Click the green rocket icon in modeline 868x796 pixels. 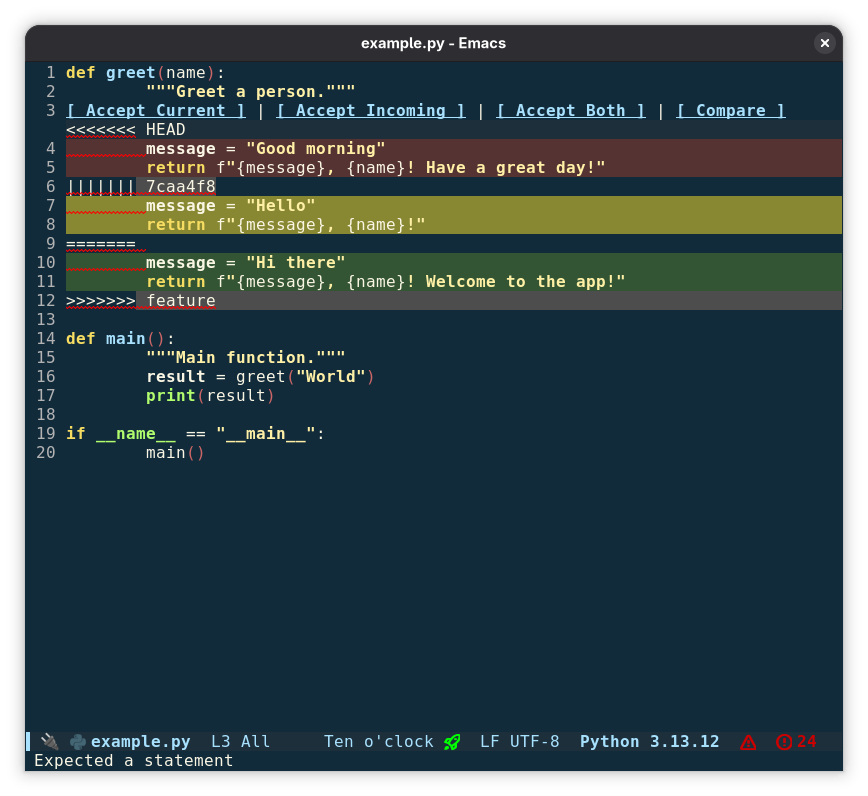pyautogui.click(x=452, y=742)
